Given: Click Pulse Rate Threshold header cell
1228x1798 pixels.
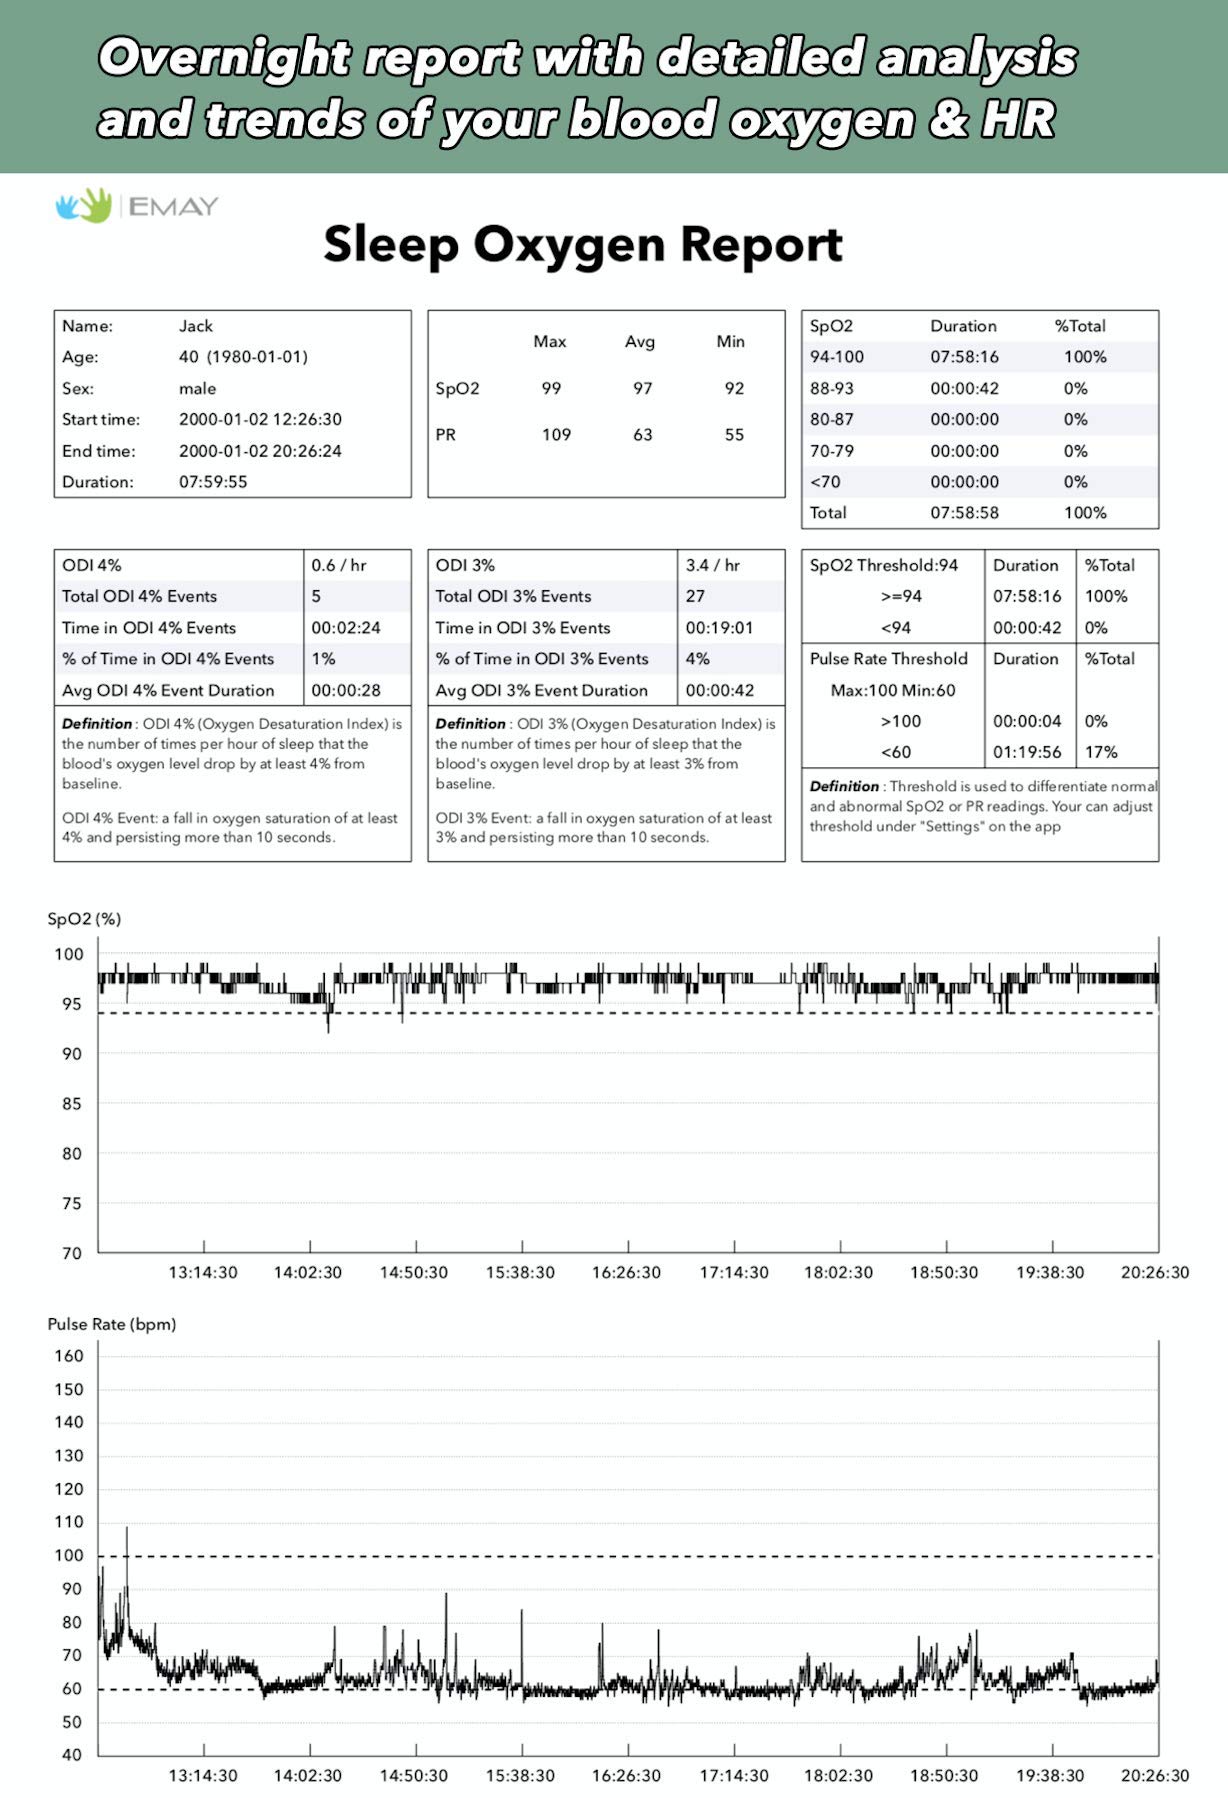Looking at the screenshot, I should [x=889, y=658].
